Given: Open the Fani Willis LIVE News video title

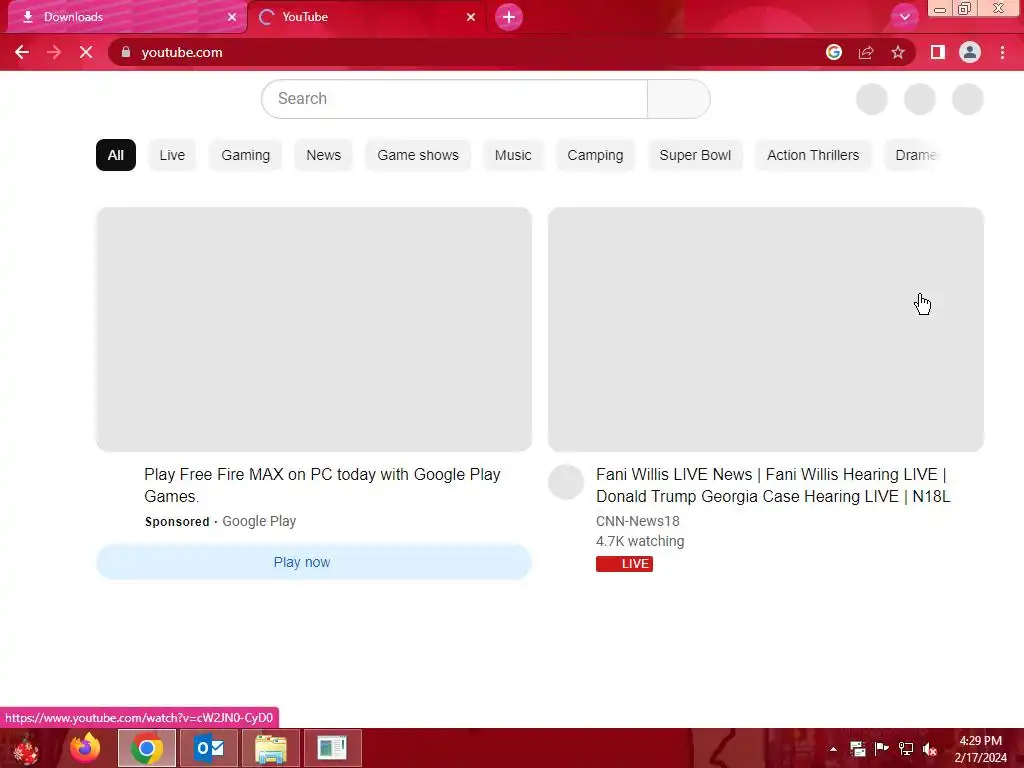Looking at the screenshot, I should pos(773,485).
